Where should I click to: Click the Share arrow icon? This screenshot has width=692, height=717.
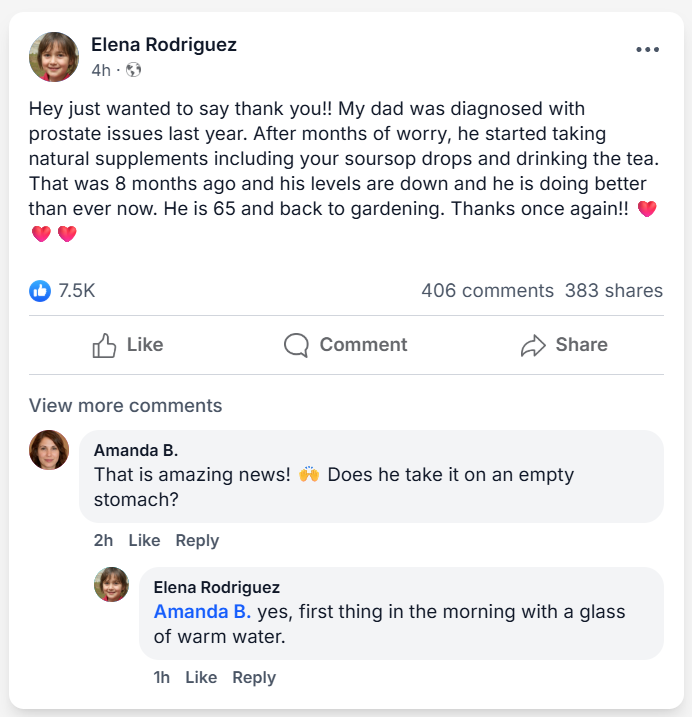(x=533, y=345)
